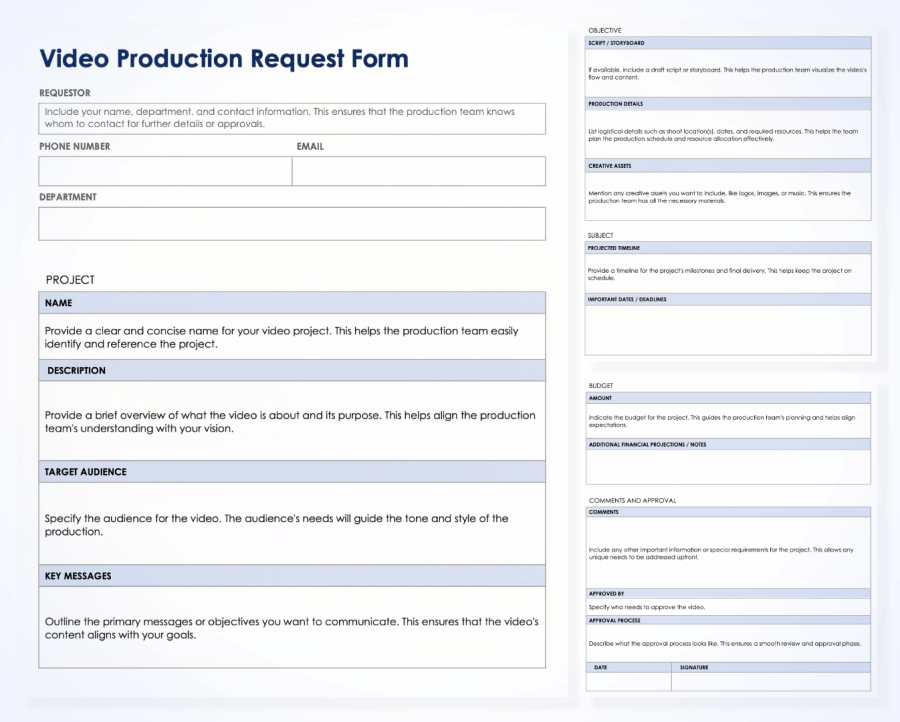Image resolution: width=900 pixels, height=722 pixels.
Task: Click inside the Phone Number field
Action: [x=163, y=171]
